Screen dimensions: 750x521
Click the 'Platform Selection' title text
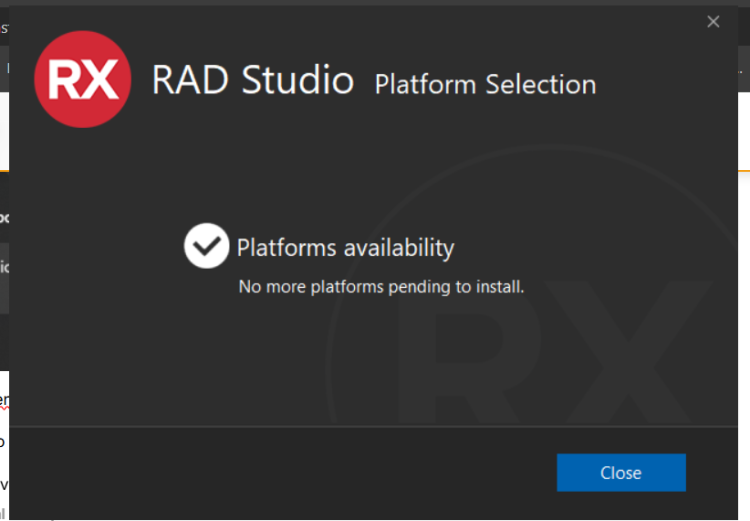tap(485, 85)
